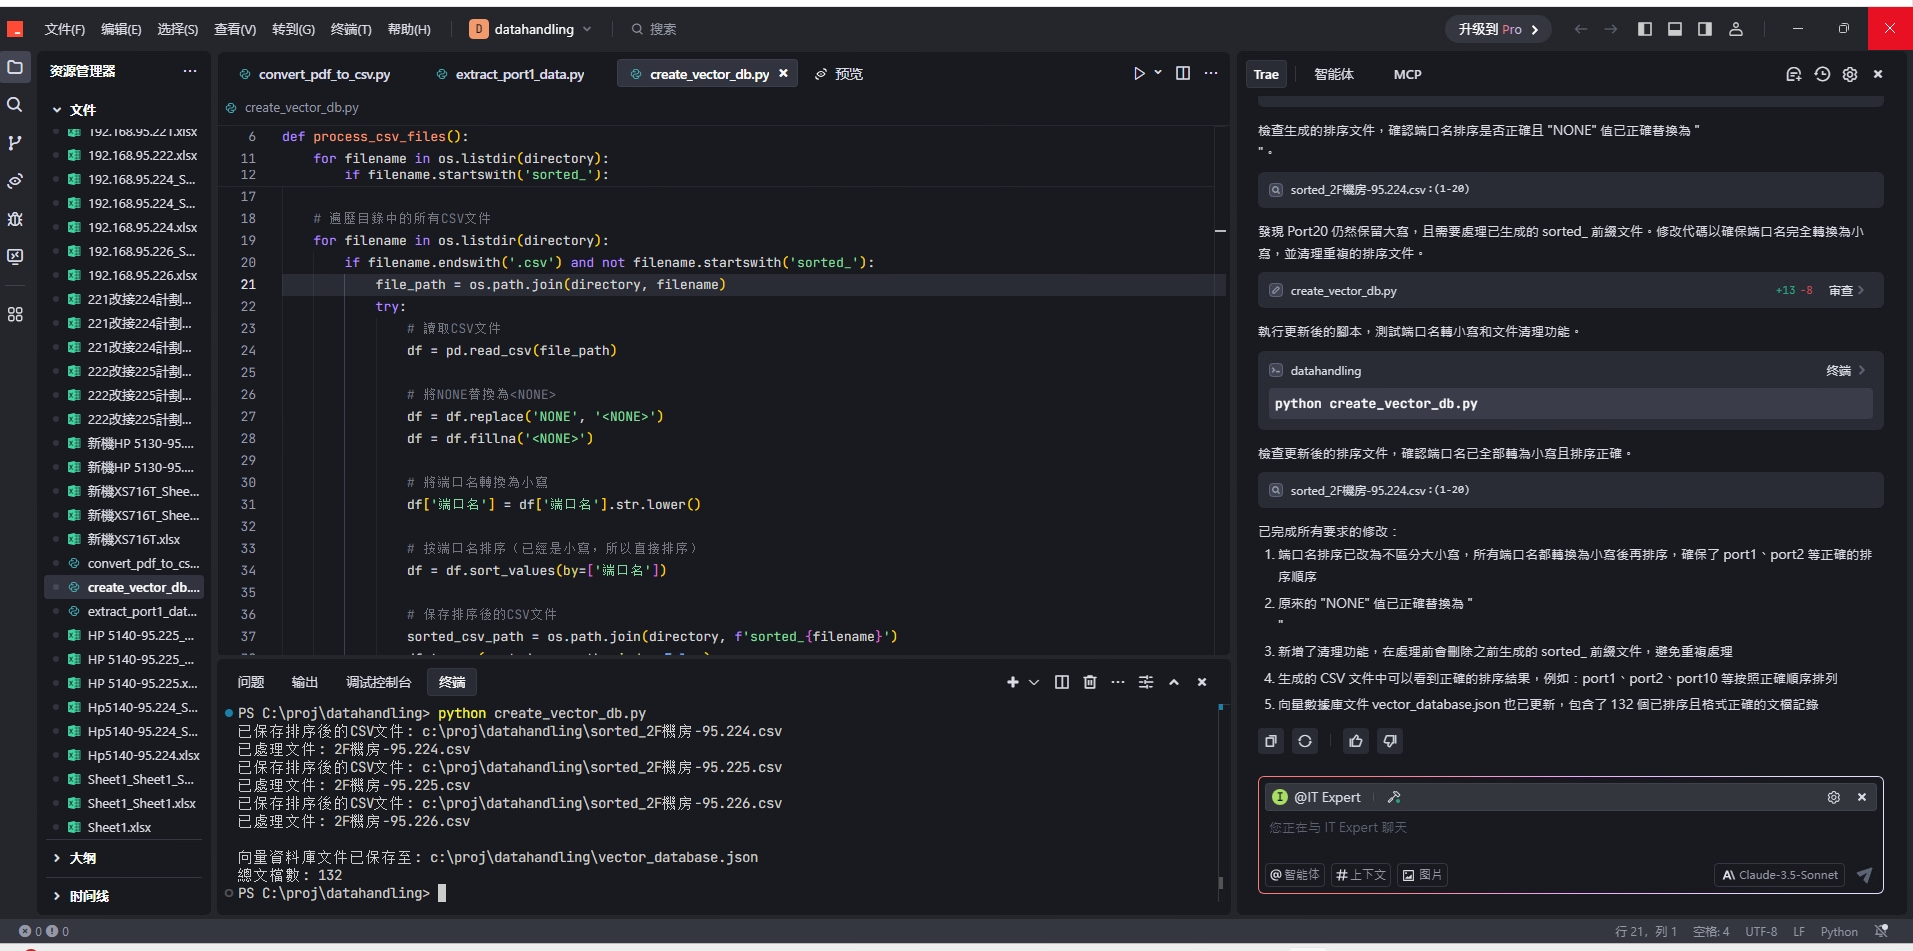Open the Explorer view in activity bar
The image size is (1913, 951).
click(x=15, y=67)
